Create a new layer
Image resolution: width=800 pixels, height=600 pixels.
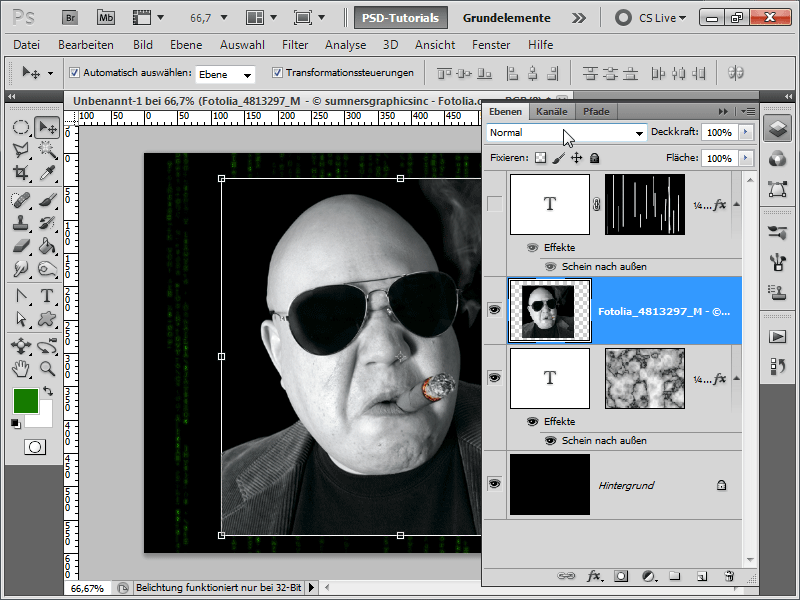pos(702,576)
